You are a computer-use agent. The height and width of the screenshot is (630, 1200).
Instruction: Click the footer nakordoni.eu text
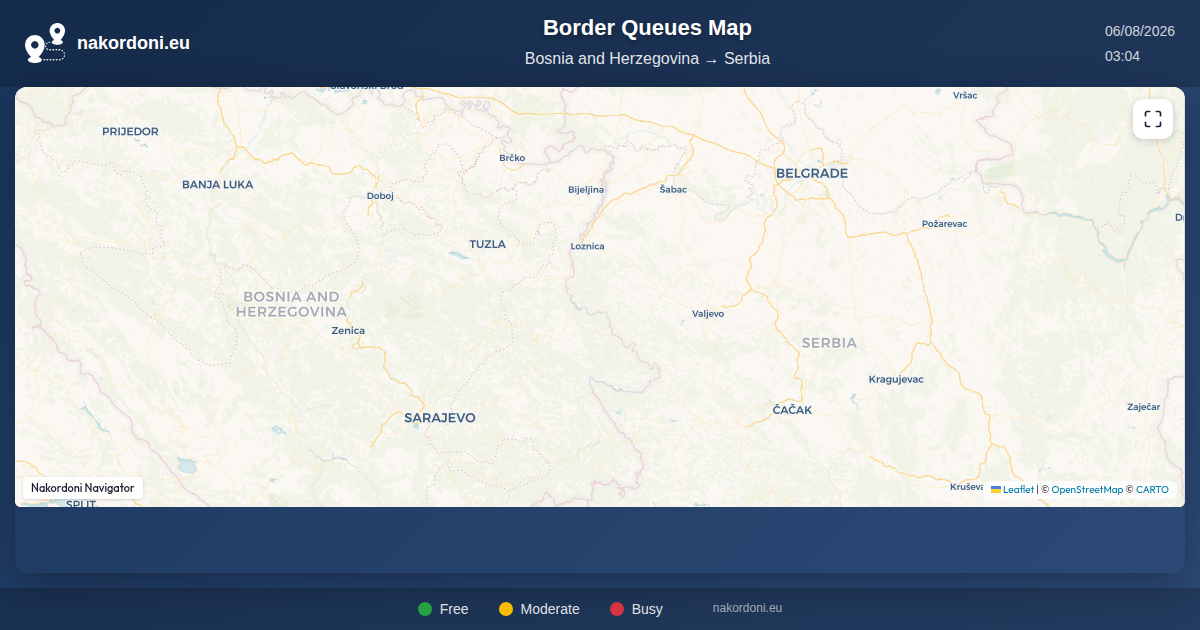[x=747, y=607]
